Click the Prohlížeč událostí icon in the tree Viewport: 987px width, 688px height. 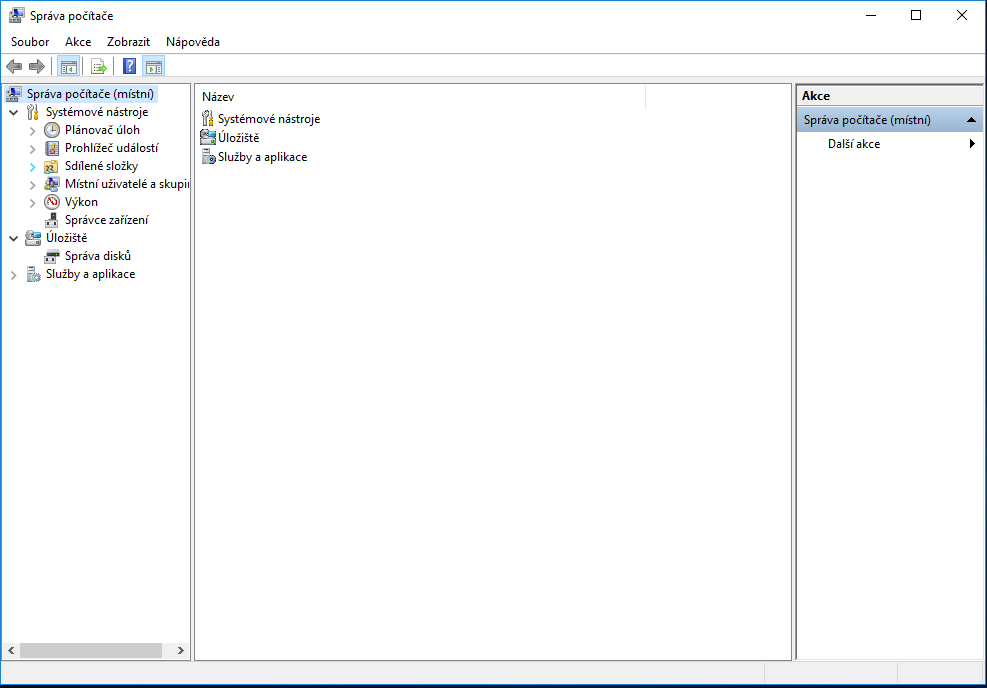click(x=52, y=148)
